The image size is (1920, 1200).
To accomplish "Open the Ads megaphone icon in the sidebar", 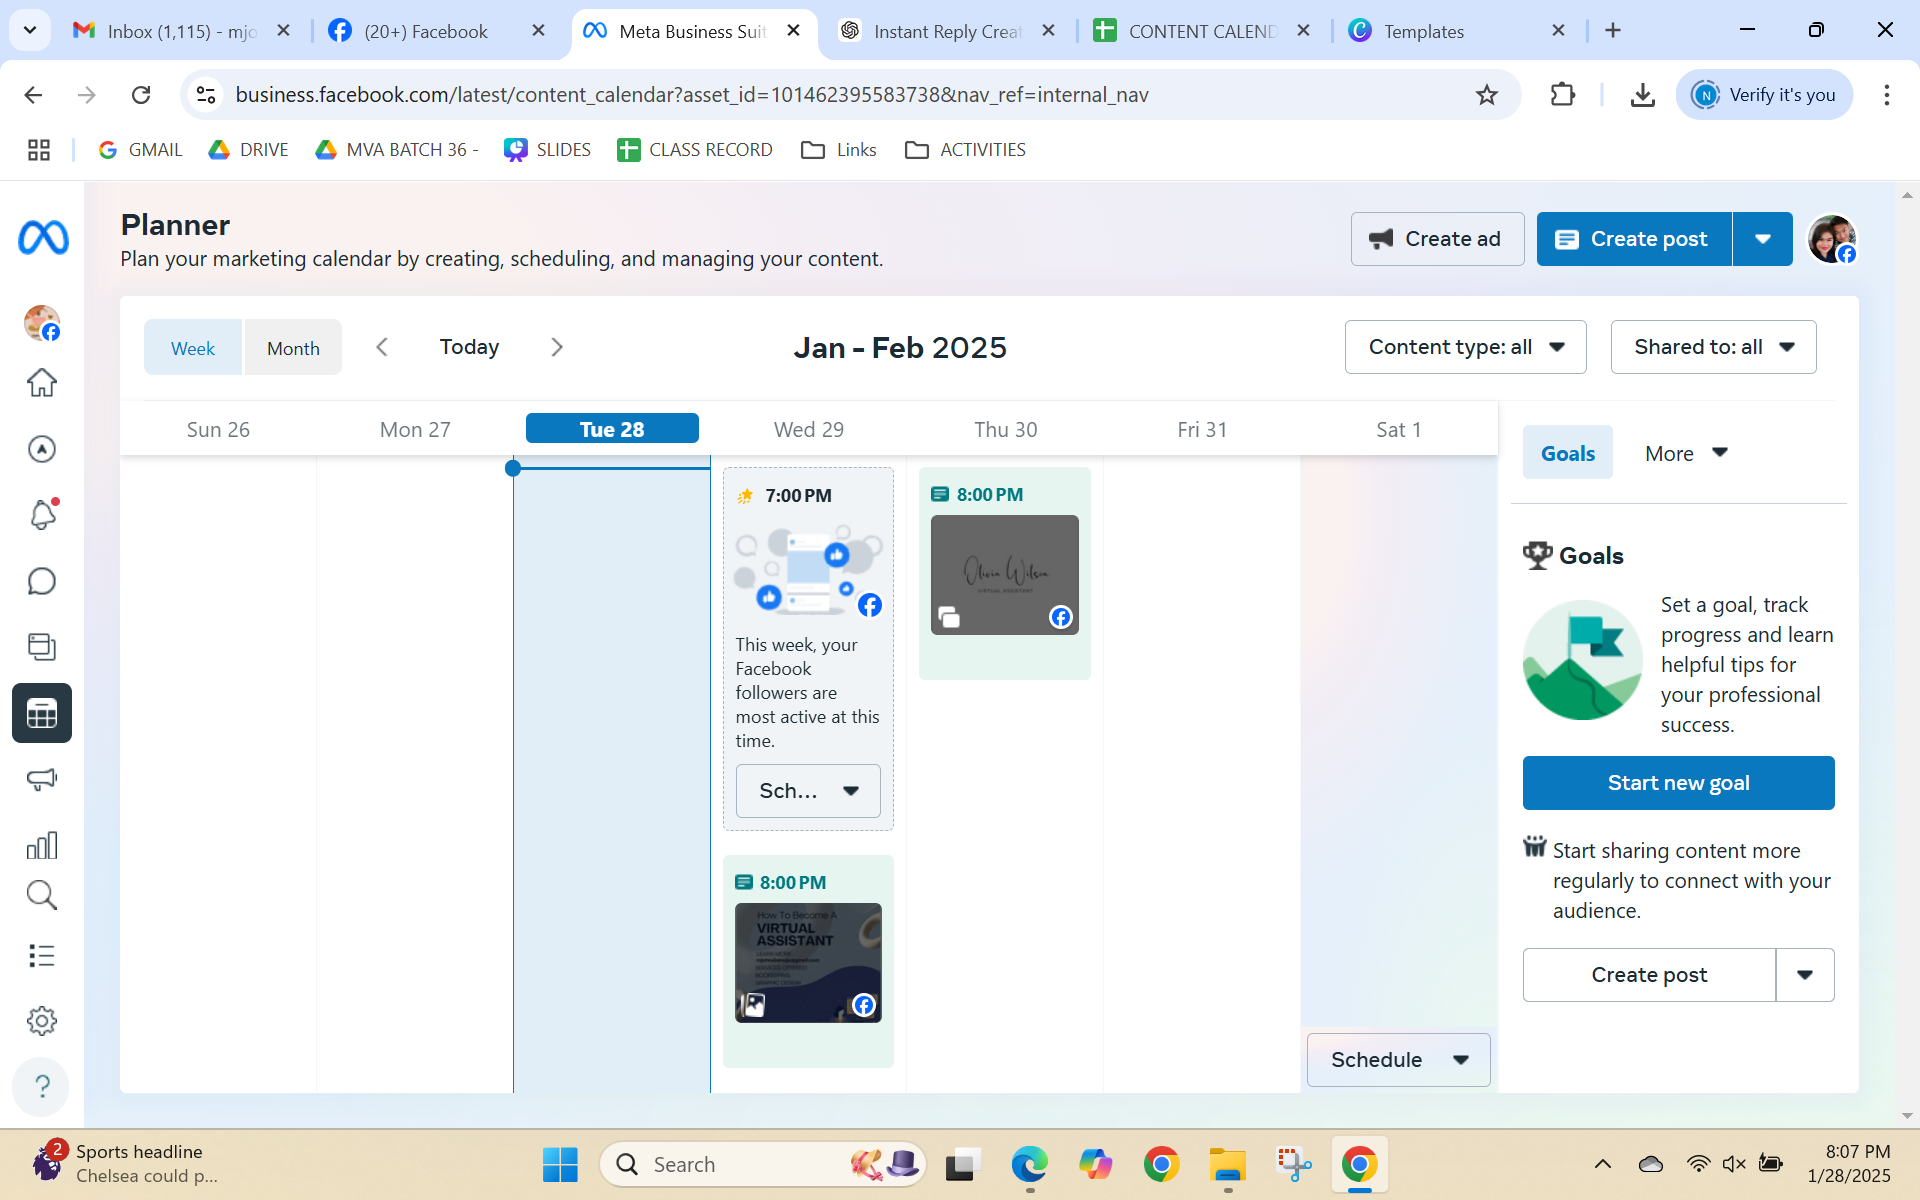I will coord(41,779).
